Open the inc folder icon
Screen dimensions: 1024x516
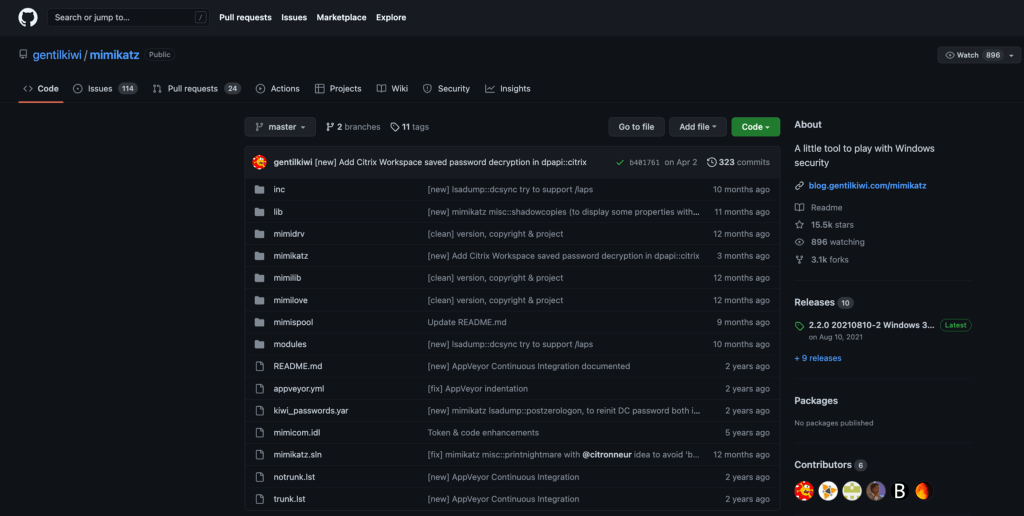click(259, 189)
